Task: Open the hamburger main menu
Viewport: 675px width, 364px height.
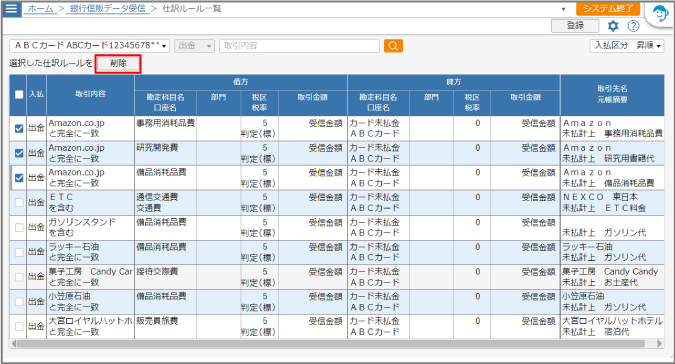Action: click(11, 9)
